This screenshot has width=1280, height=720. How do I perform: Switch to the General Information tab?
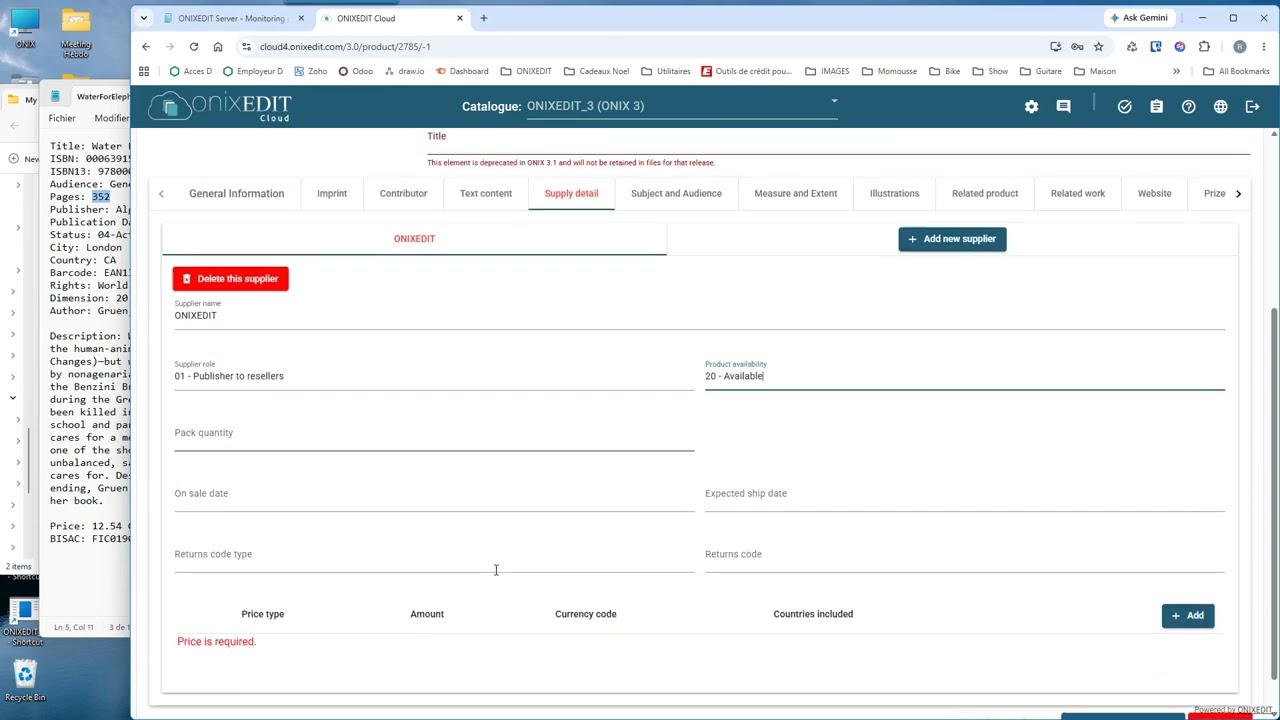tap(236, 193)
